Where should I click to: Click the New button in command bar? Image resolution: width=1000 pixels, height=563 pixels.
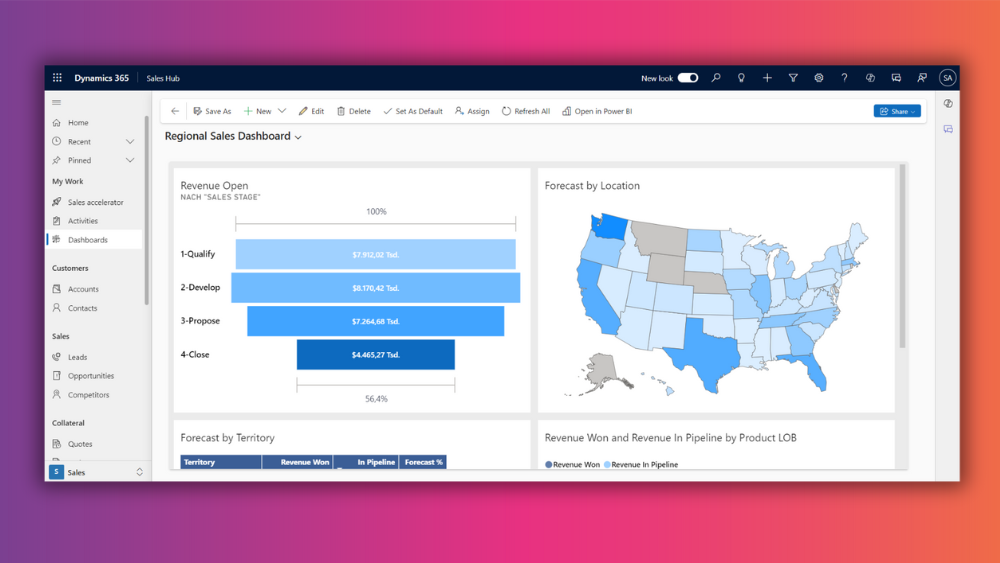tap(258, 111)
